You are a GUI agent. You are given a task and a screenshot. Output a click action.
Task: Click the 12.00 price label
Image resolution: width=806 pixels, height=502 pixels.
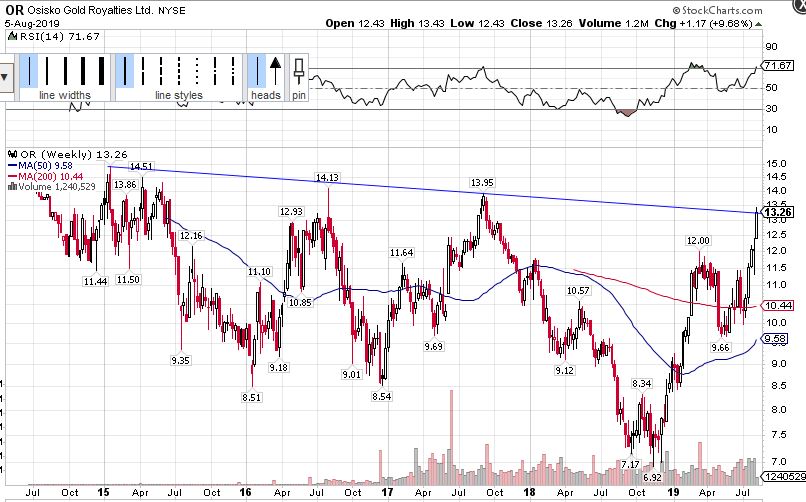click(x=698, y=241)
